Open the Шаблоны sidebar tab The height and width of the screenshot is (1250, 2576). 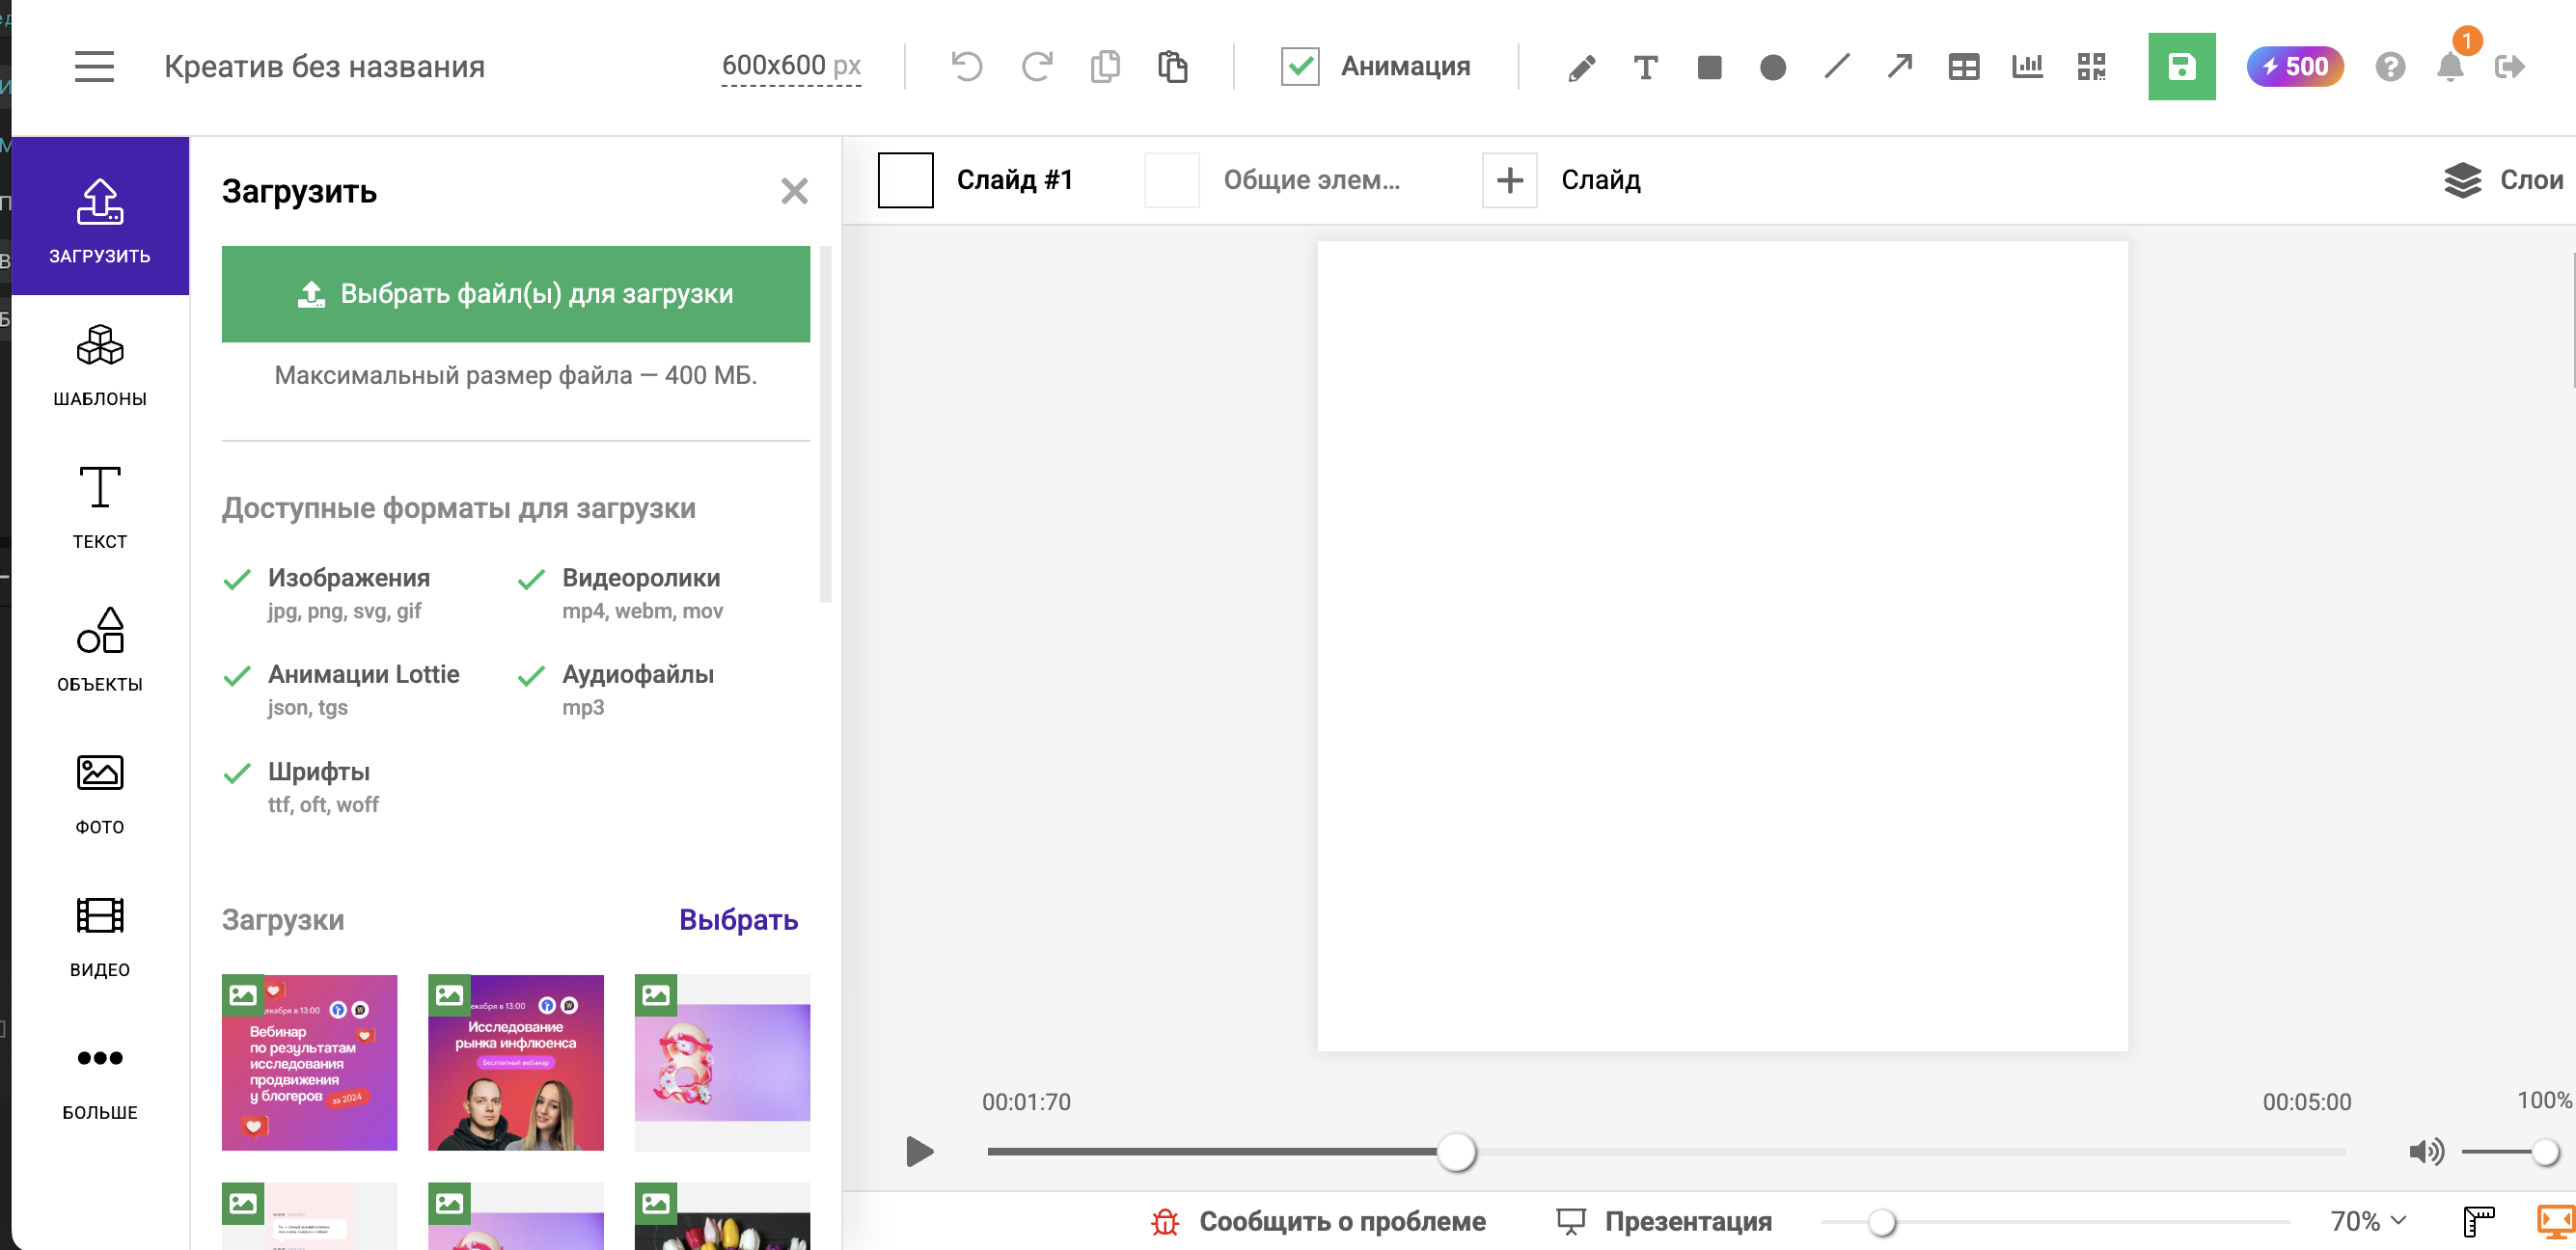point(100,365)
